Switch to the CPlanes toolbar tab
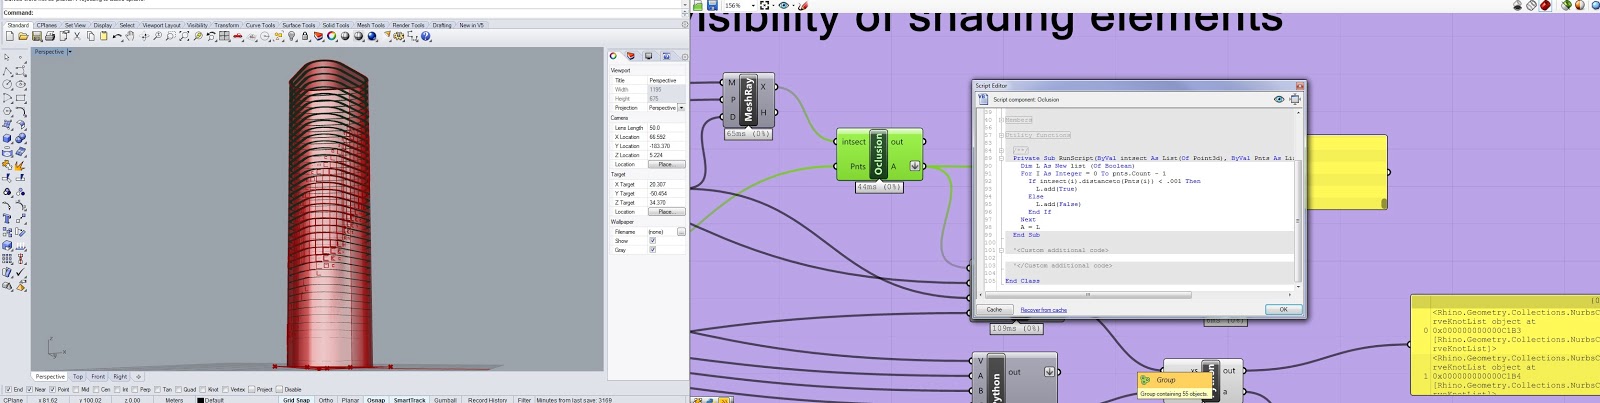 point(46,25)
